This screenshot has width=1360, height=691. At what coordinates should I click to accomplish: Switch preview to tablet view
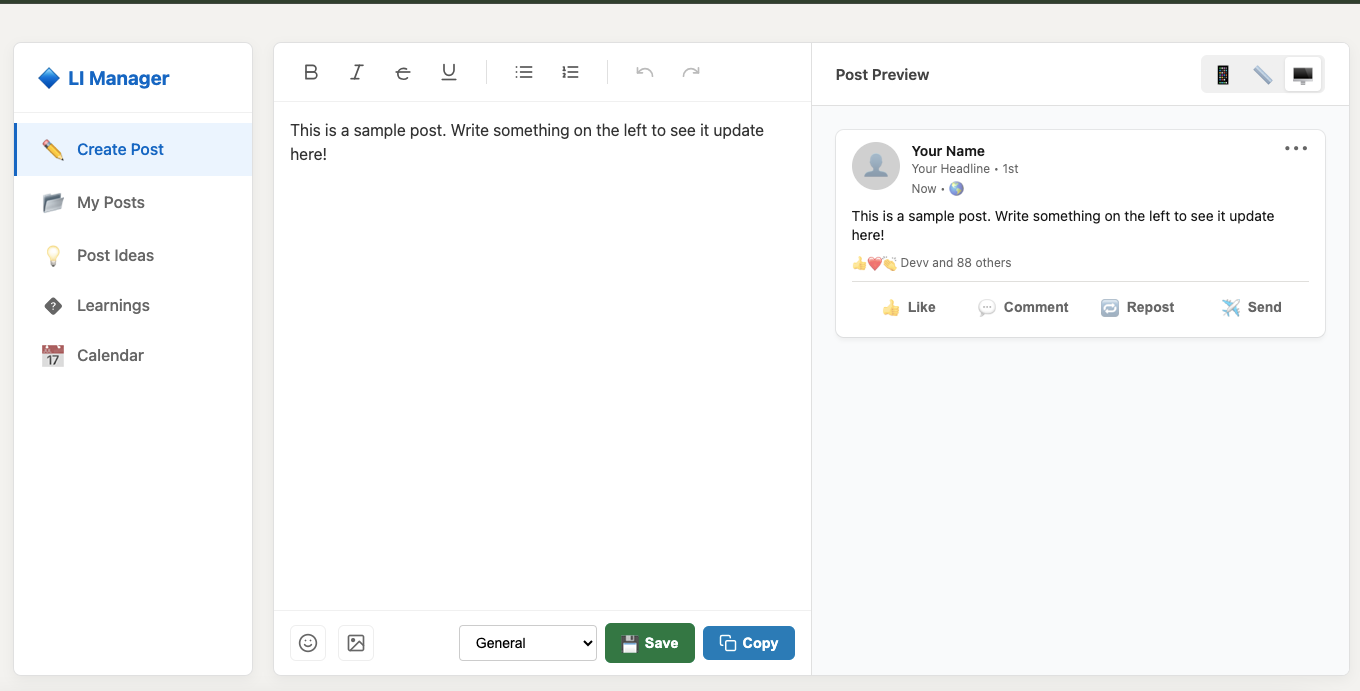(x=1262, y=75)
